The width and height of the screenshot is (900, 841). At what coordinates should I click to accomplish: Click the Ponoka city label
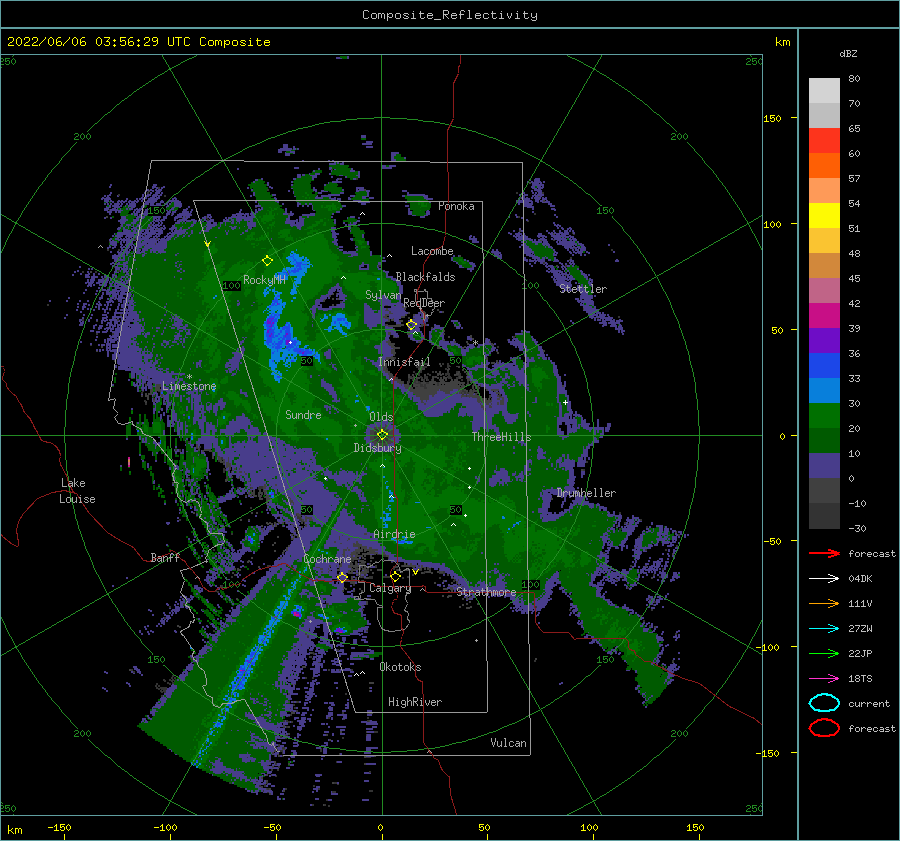coord(456,206)
